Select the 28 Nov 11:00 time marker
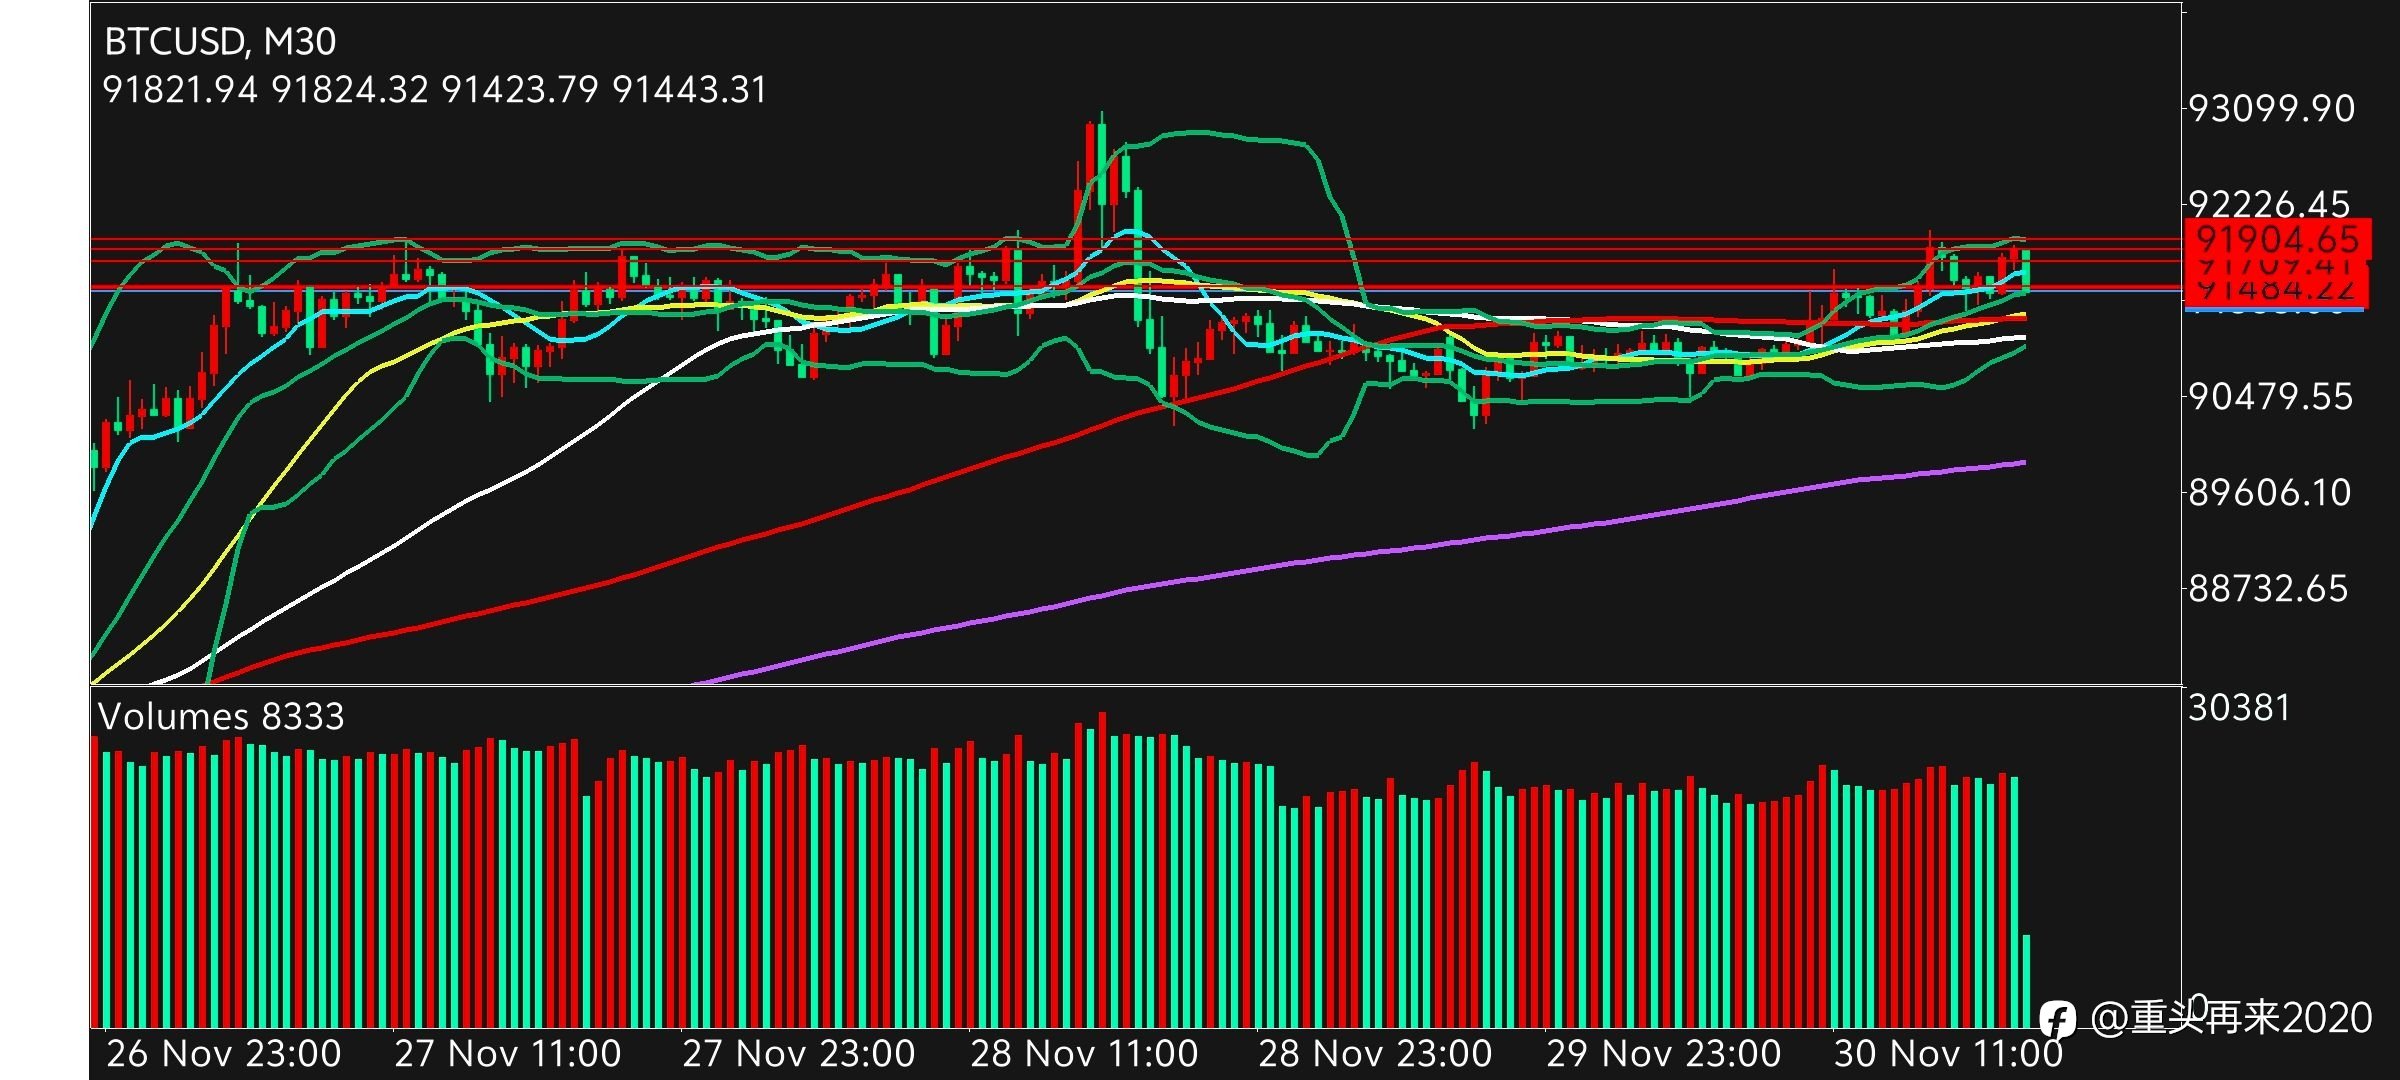The image size is (2400, 1080). click(1084, 1053)
